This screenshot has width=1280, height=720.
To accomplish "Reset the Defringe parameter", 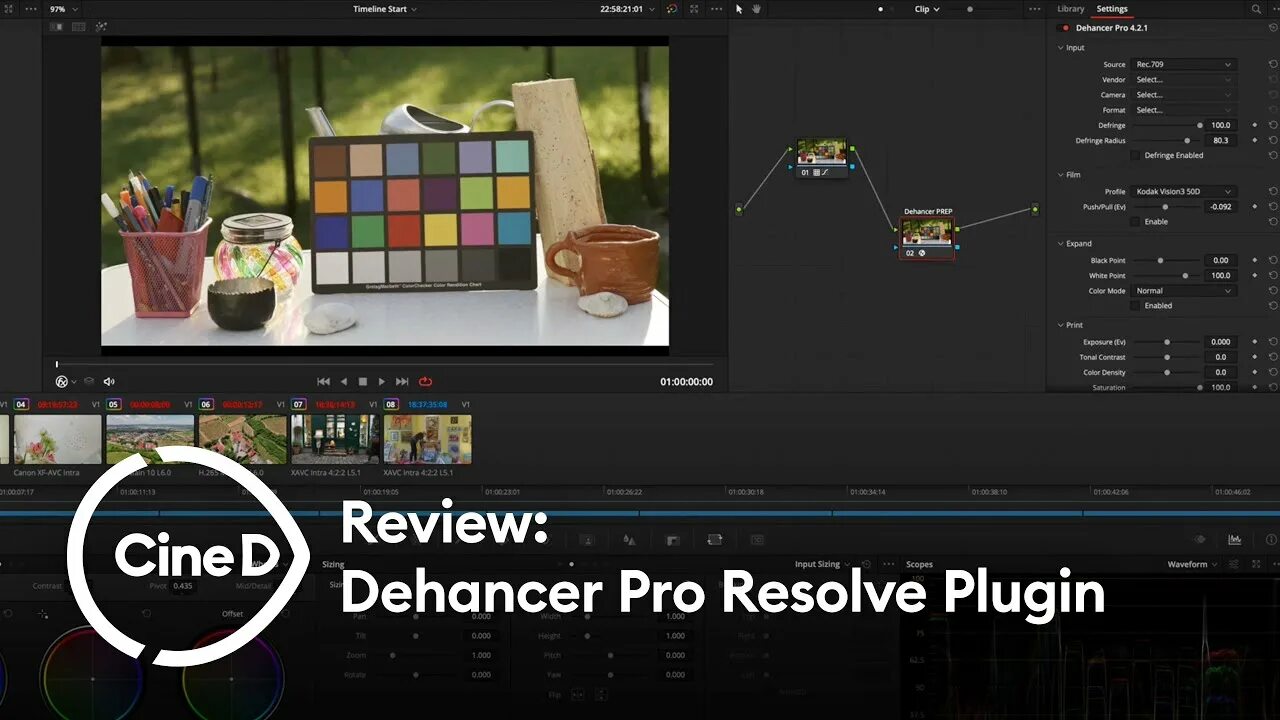I will 1273,125.
